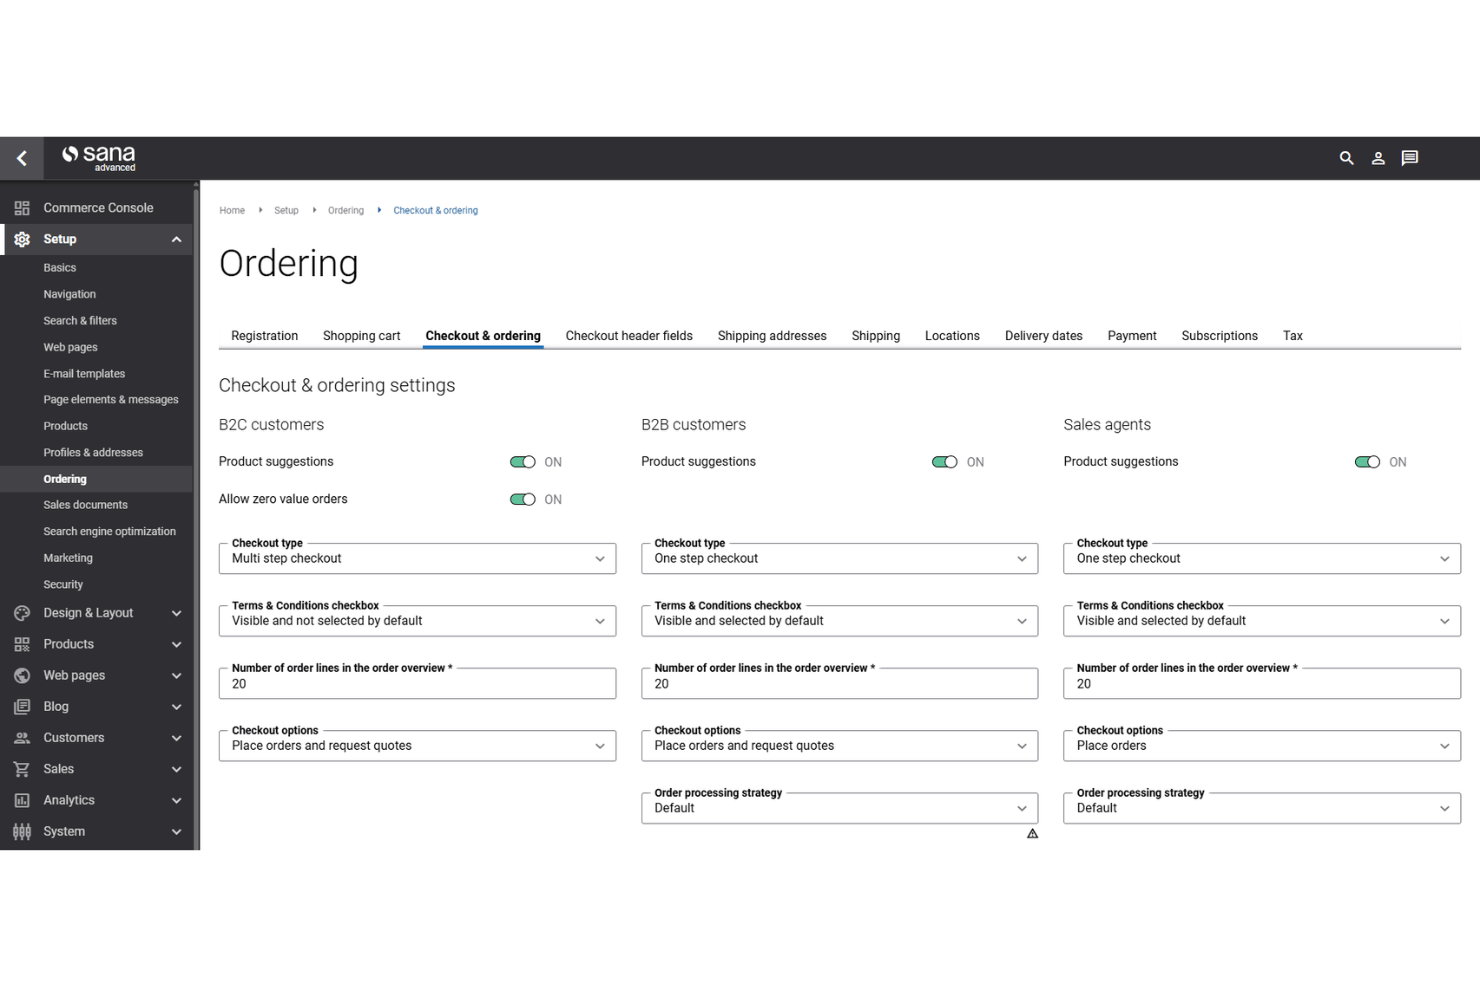Open B2C Terms & Conditions checkbox dropdown

pos(417,620)
